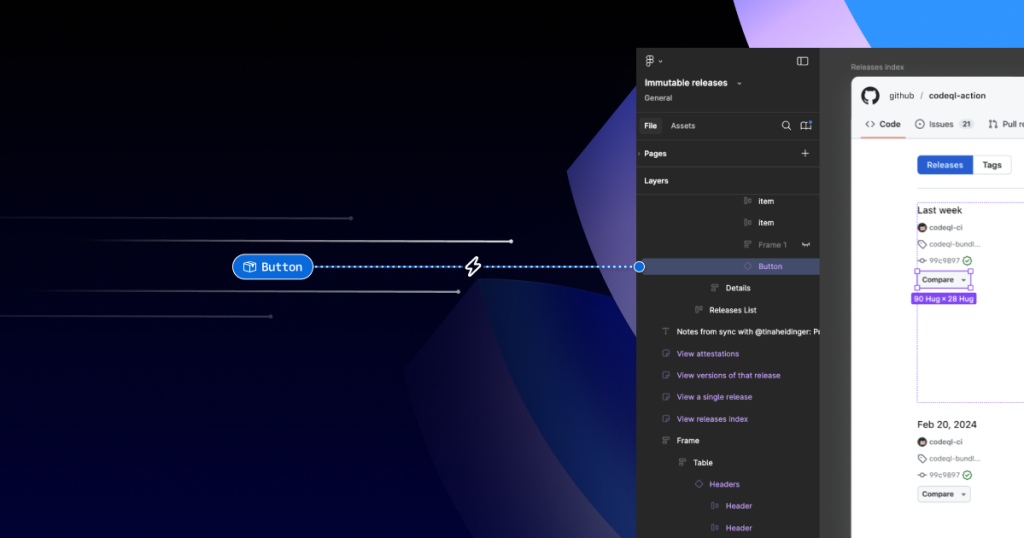The image size is (1024, 538).
Task: Switch to the Releases toggle option
Action: click(x=944, y=165)
